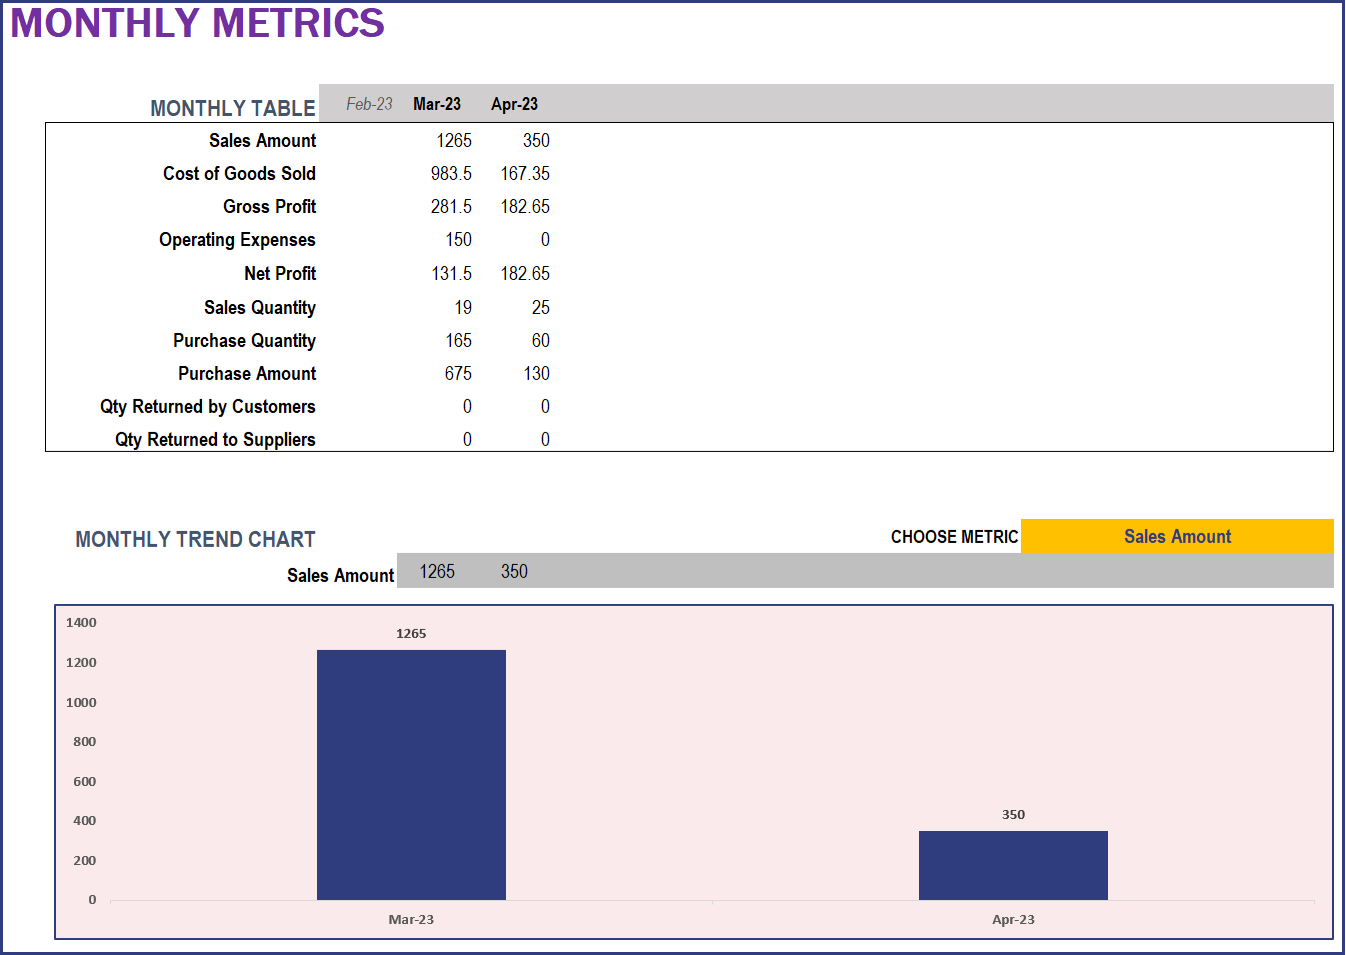Select the Feb-23 grayed column header

pyautogui.click(x=366, y=103)
